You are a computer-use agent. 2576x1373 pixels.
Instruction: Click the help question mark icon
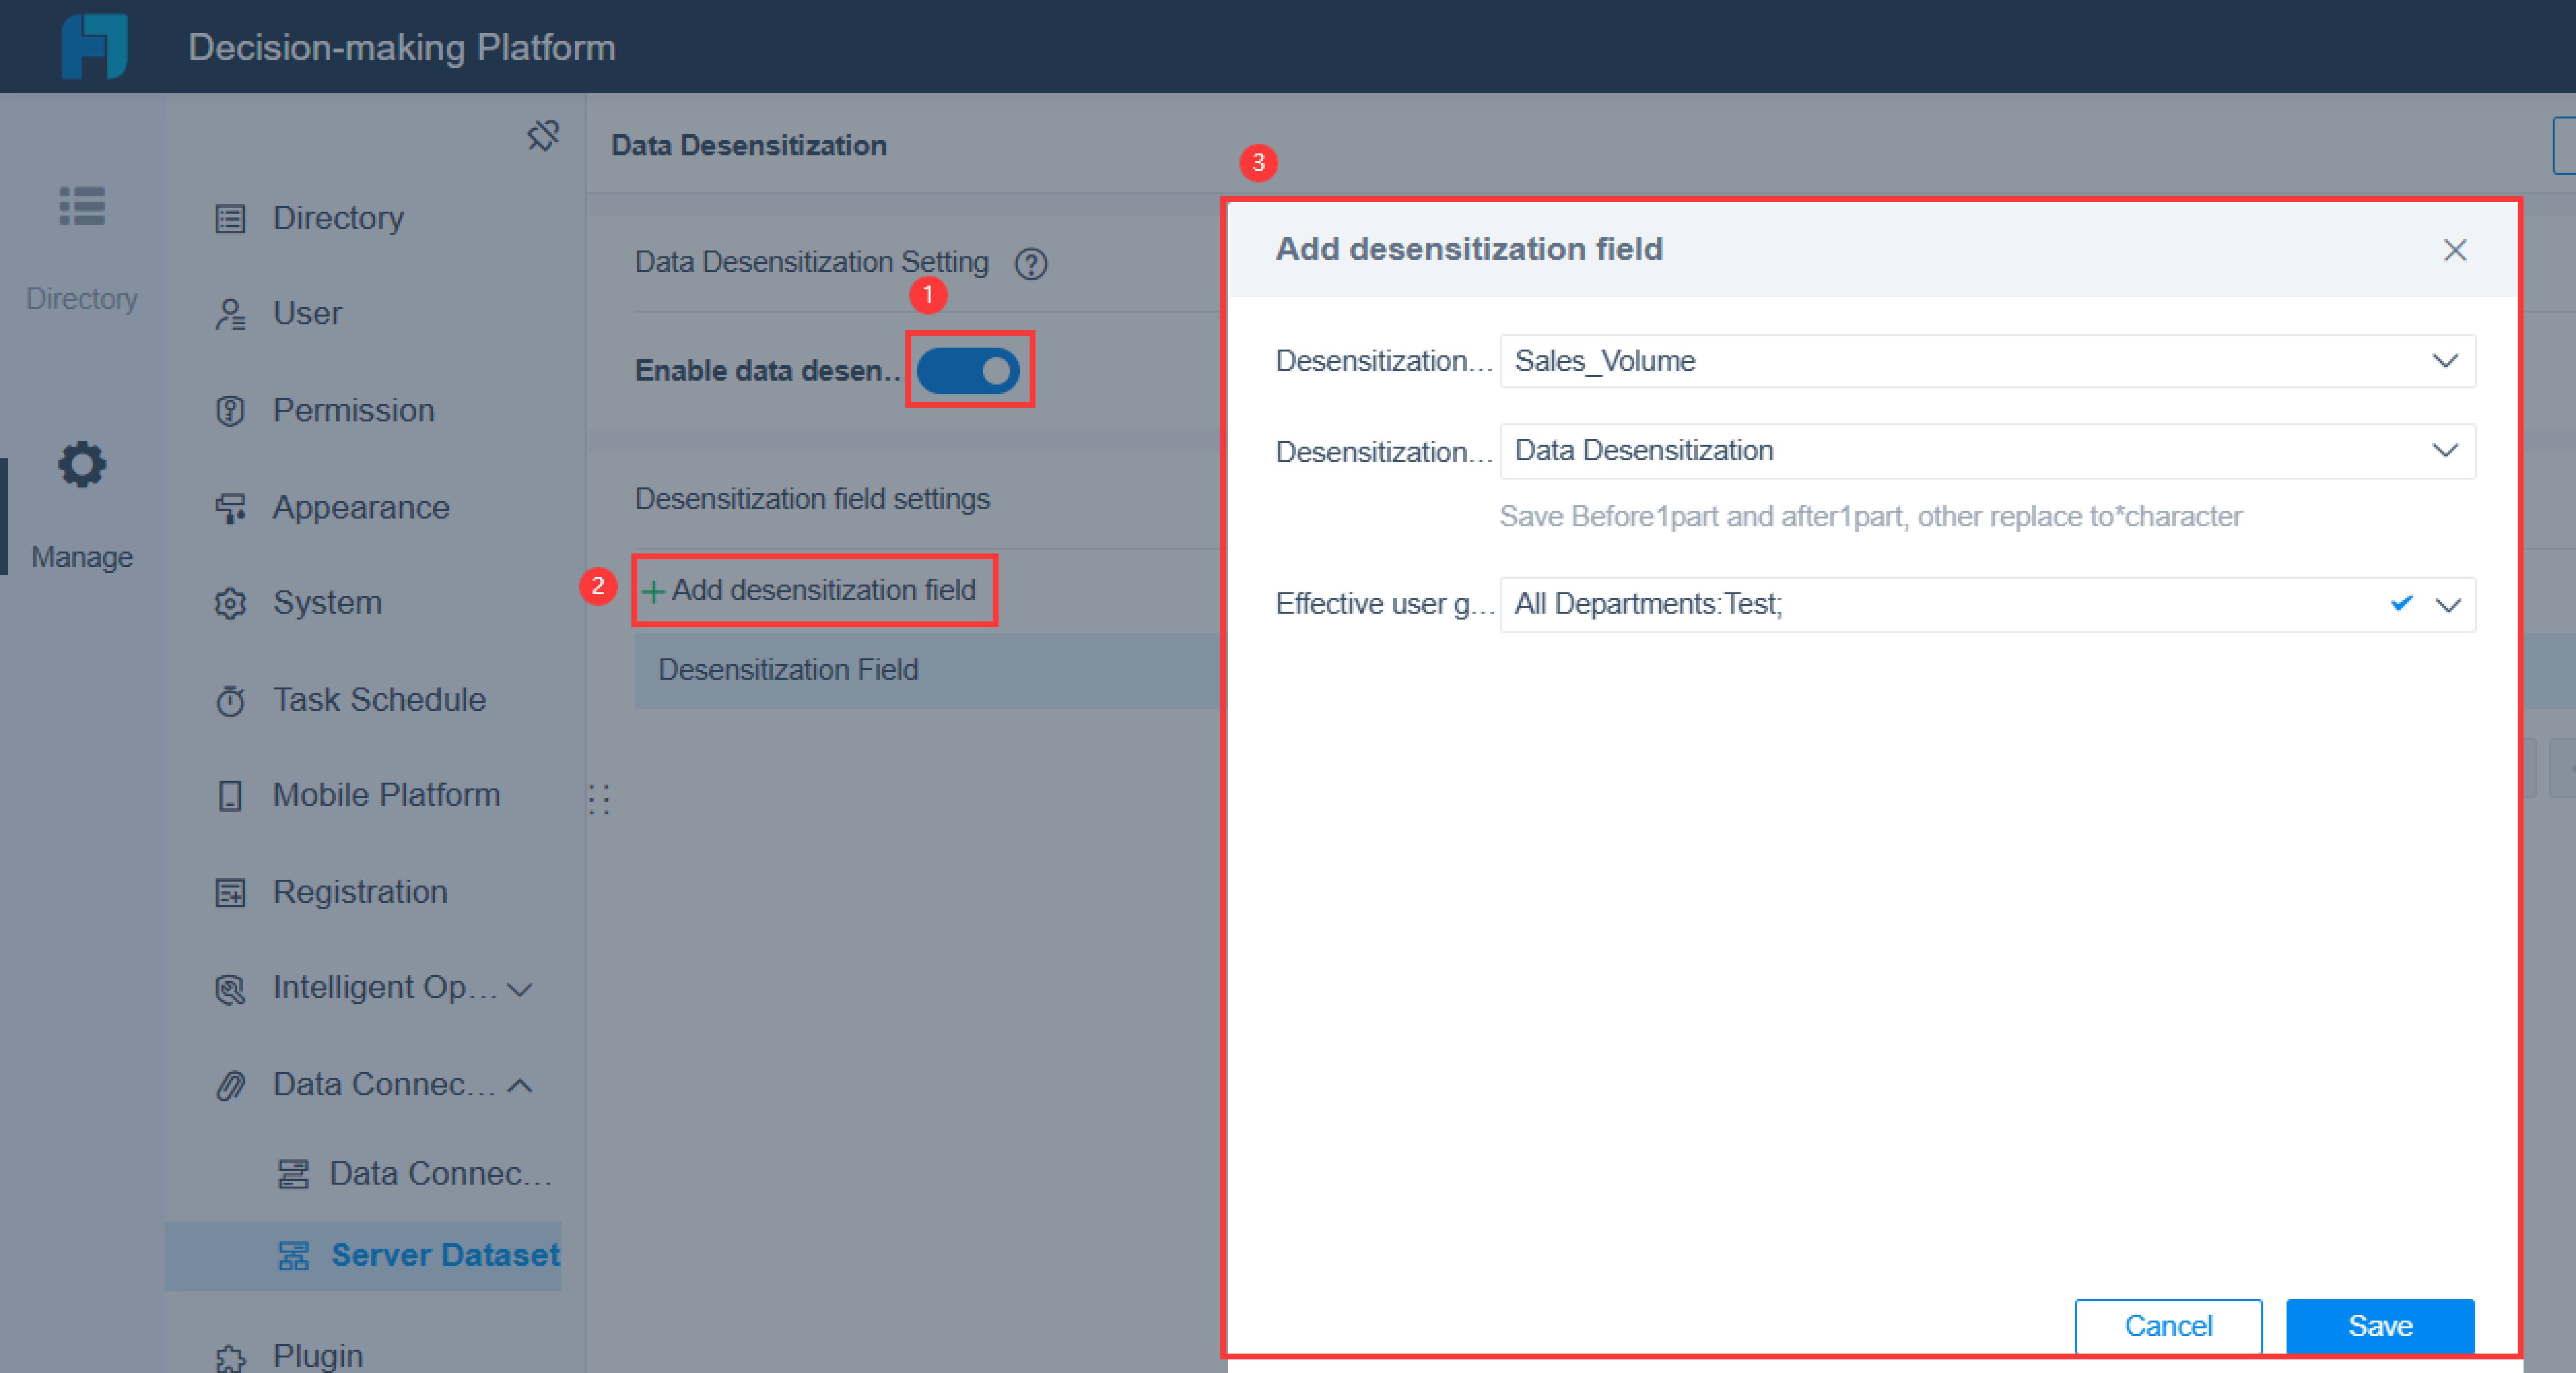click(1030, 264)
